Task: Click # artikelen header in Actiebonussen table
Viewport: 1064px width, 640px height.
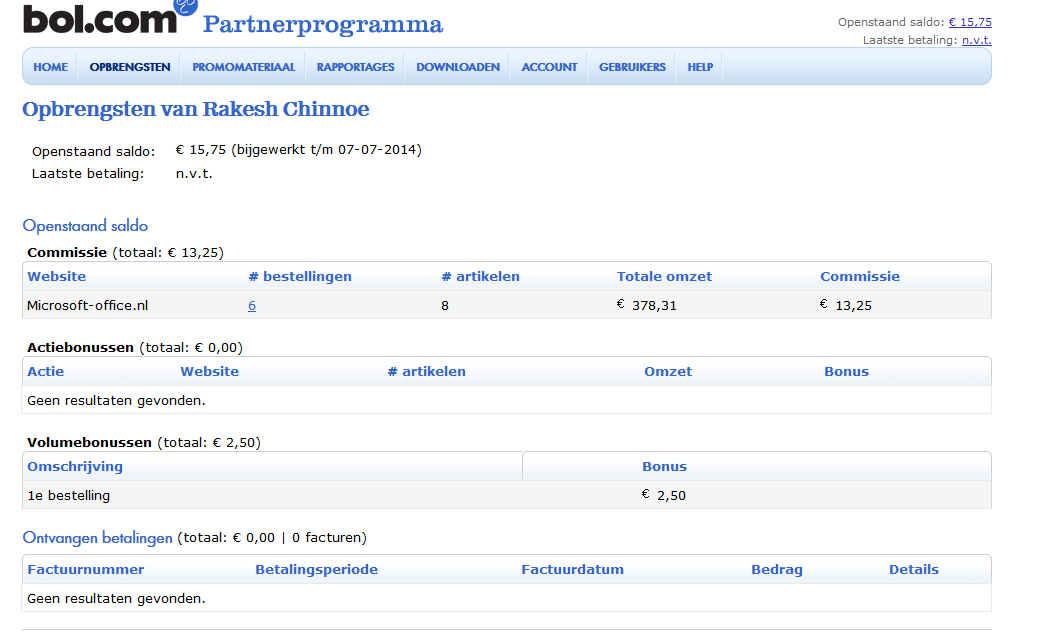Action: point(427,371)
